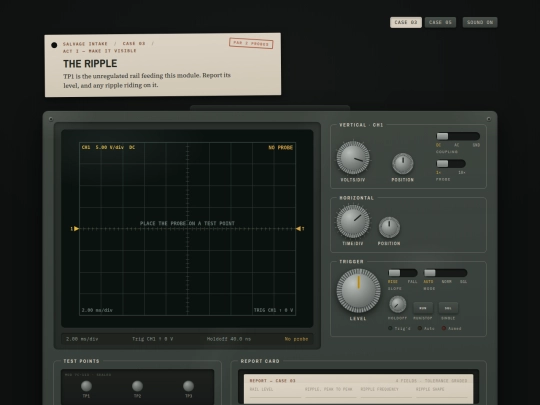This screenshot has width=540, height=405.
Task: Switch to the CASE 05 tab
Action: tap(440, 22)
